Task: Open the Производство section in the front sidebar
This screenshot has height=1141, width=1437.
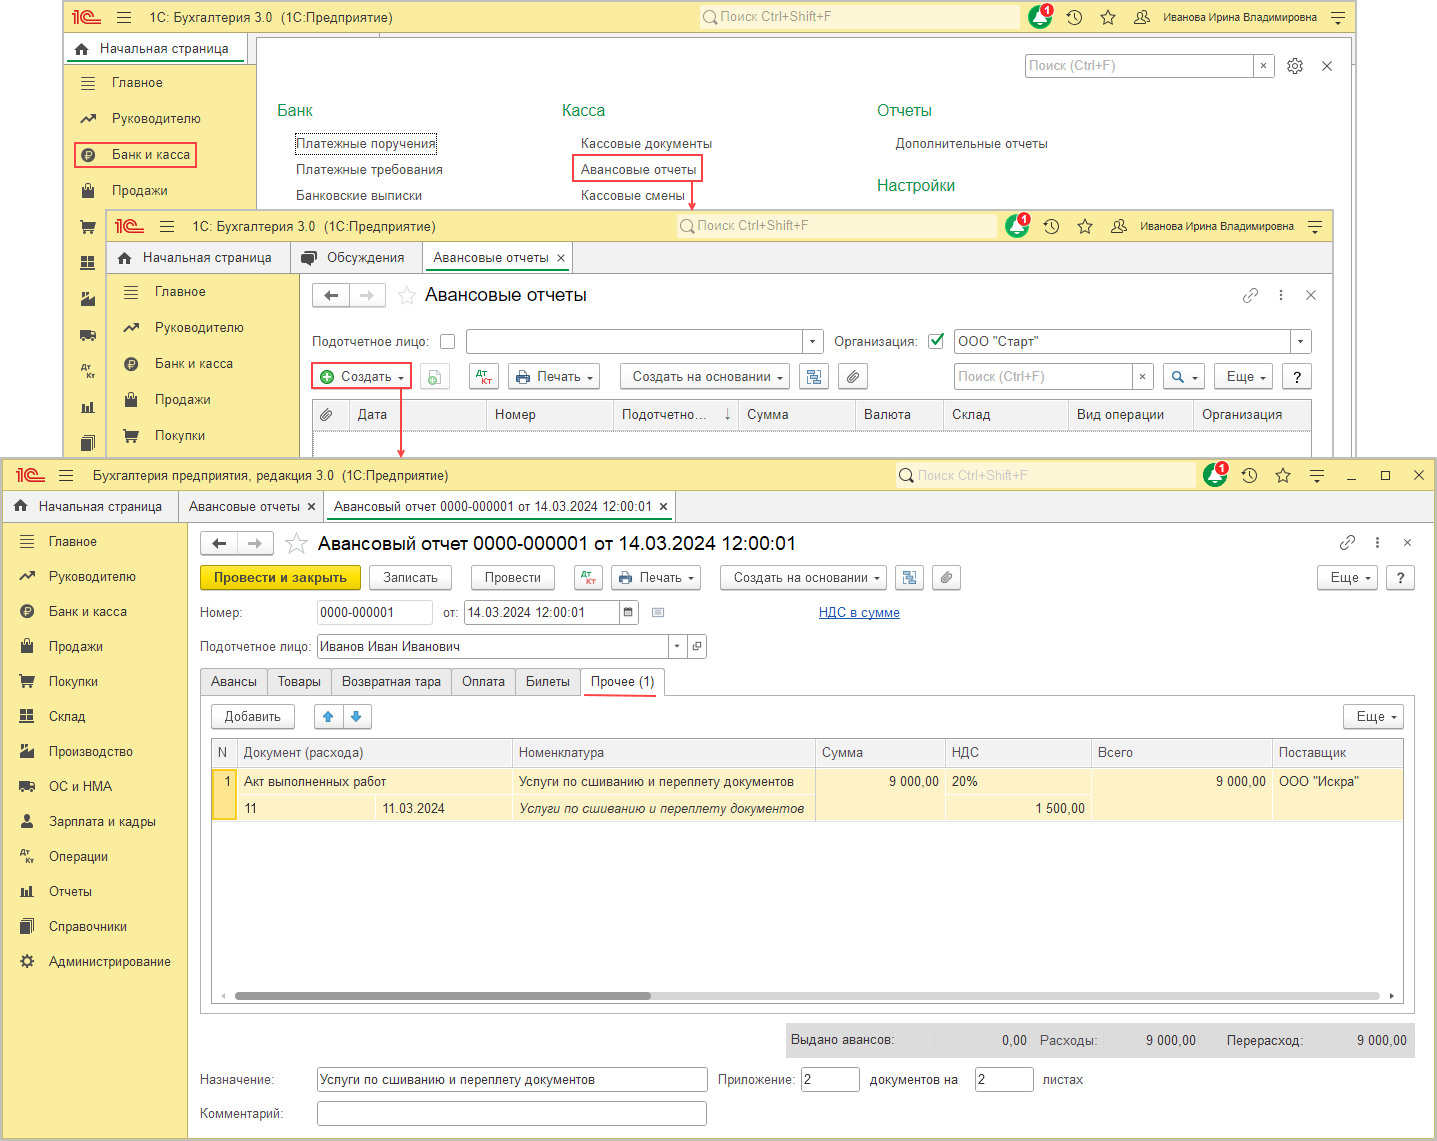Action: (90, 751)
